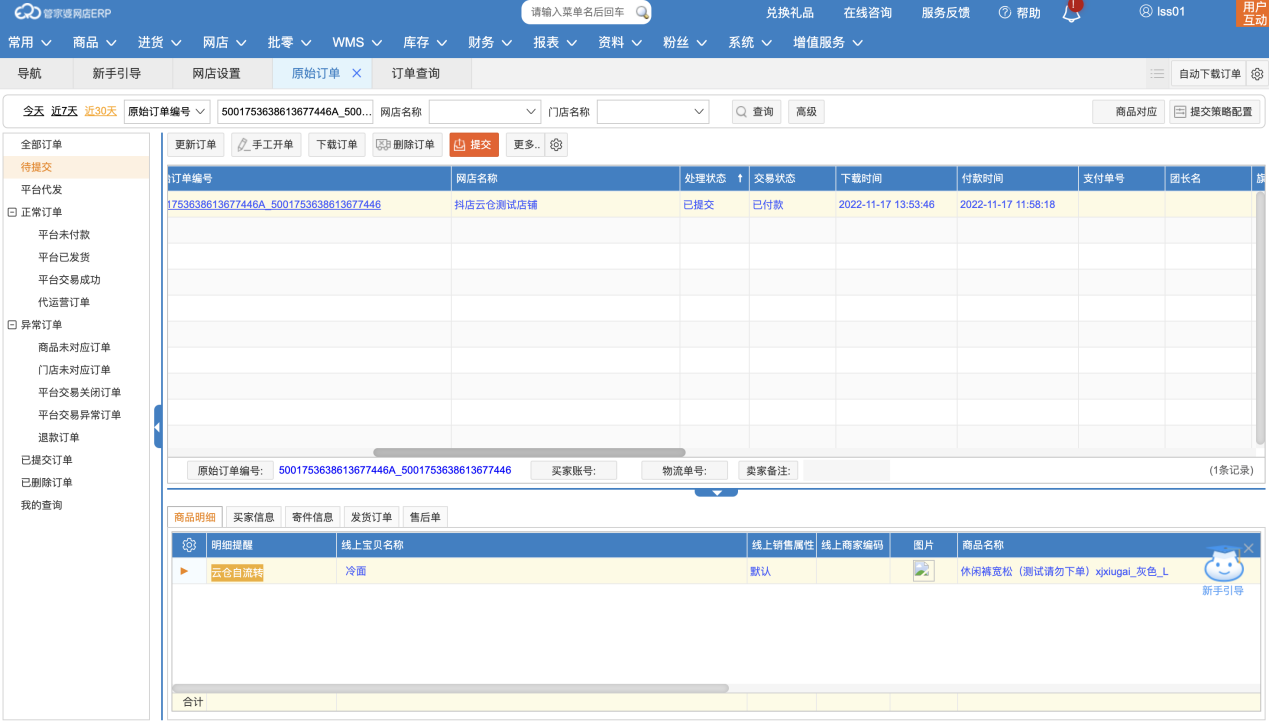Open the 原始订单编号 search field dropdown
1269x722 pixels.
(201, 112)
